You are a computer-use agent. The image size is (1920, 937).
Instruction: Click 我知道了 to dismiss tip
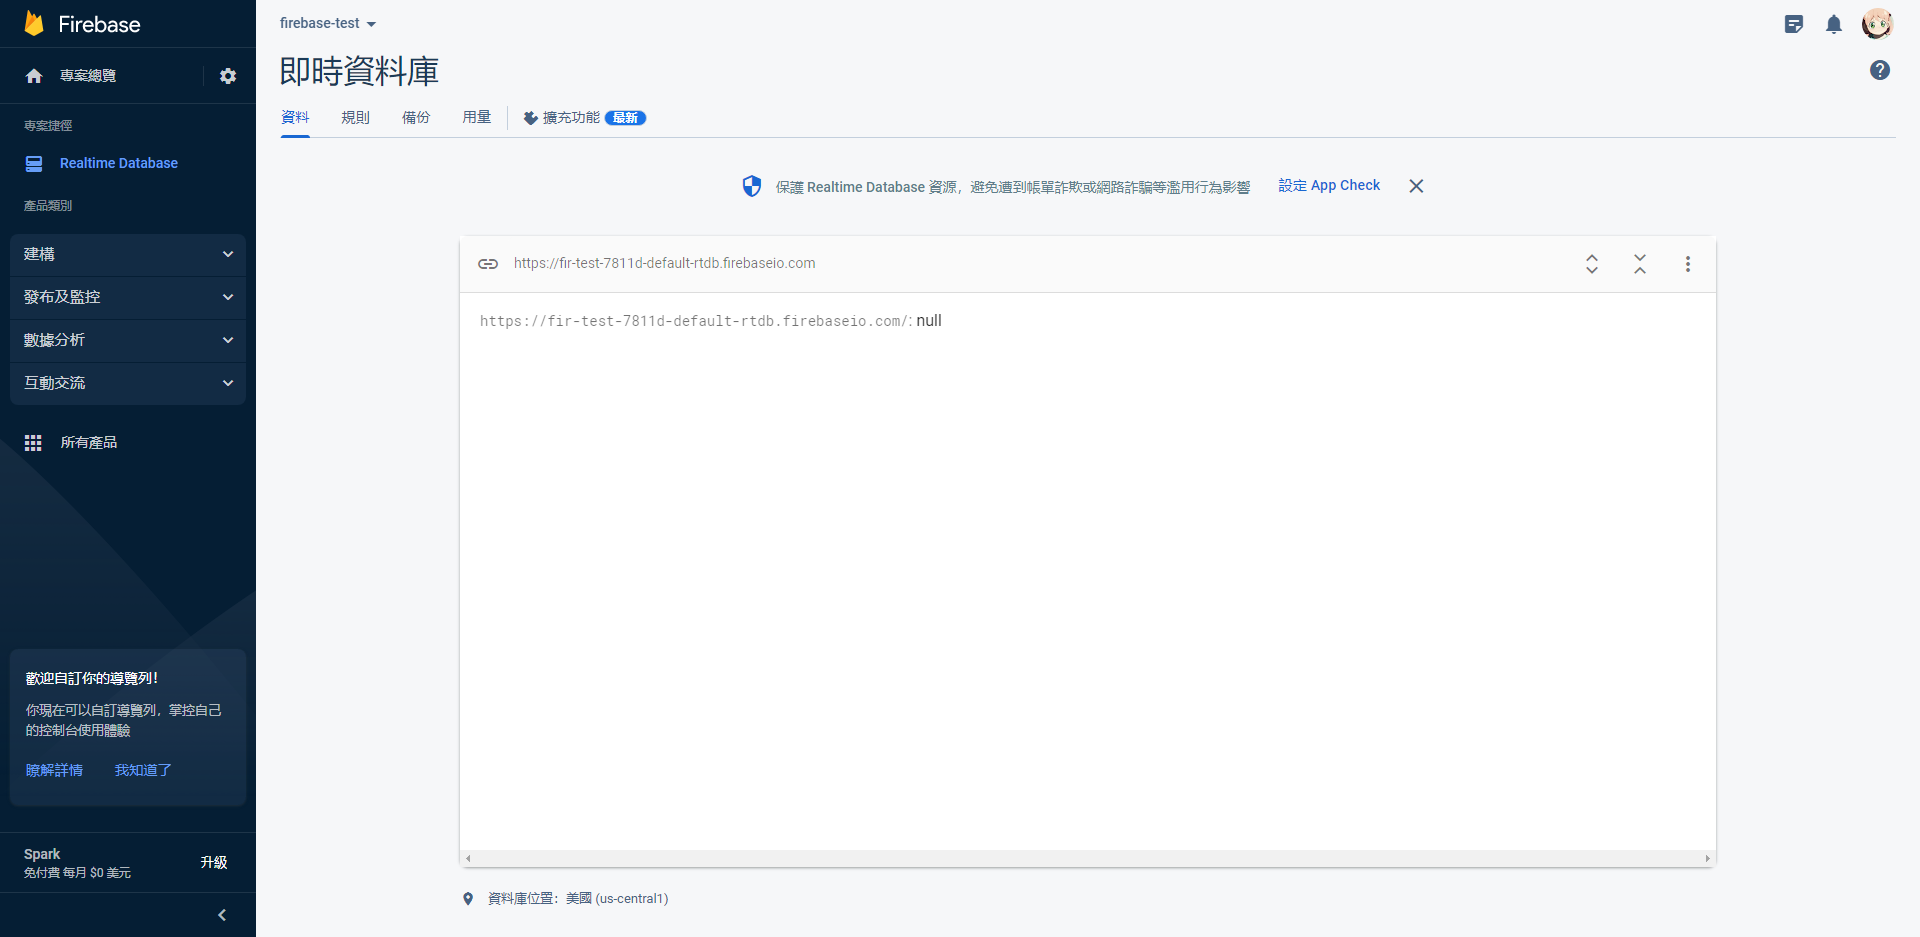[x=143, y=770]
